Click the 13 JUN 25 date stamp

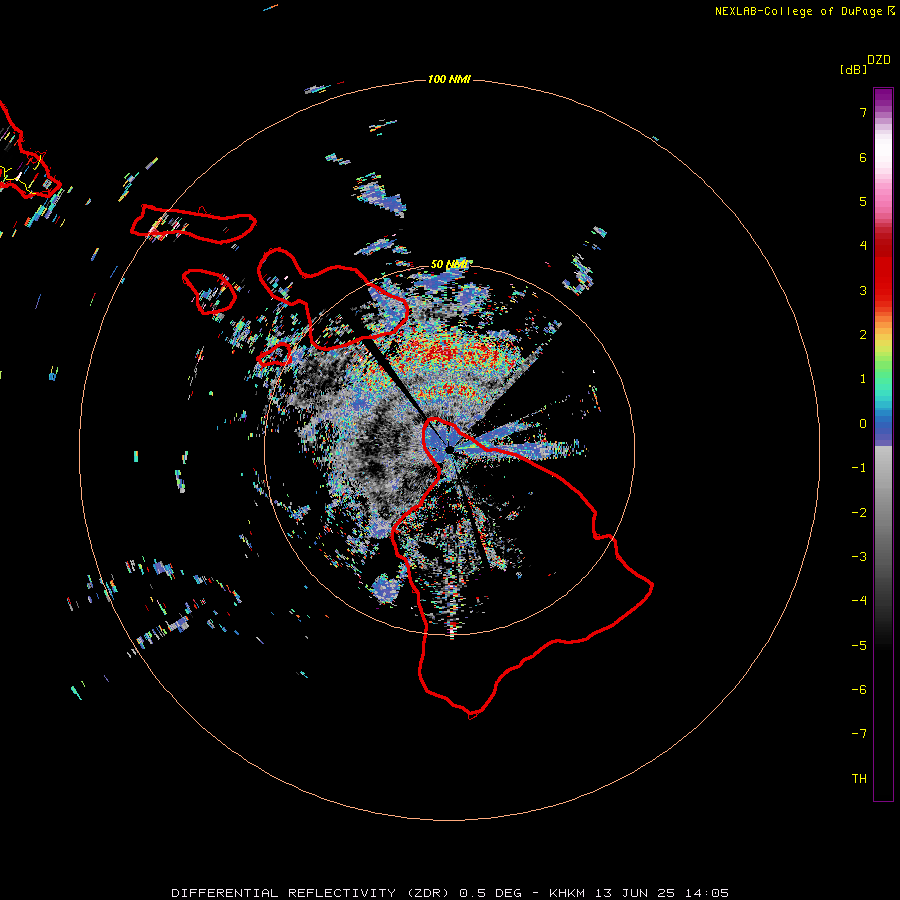[635, 893]
